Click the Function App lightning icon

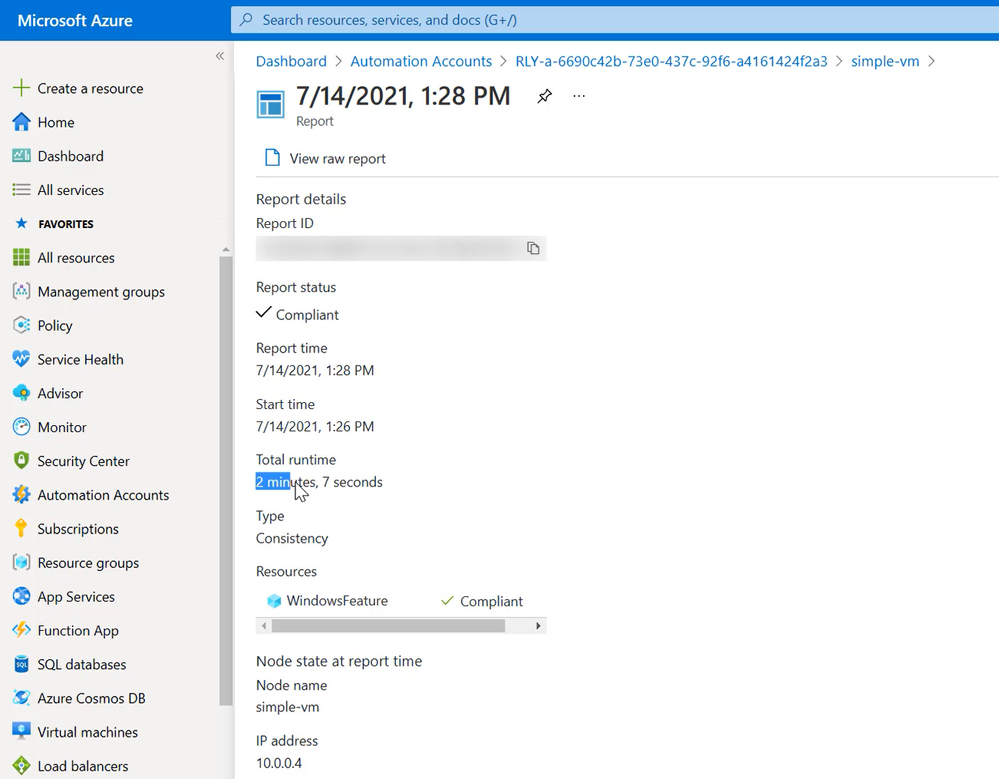[x=21, y=630]
